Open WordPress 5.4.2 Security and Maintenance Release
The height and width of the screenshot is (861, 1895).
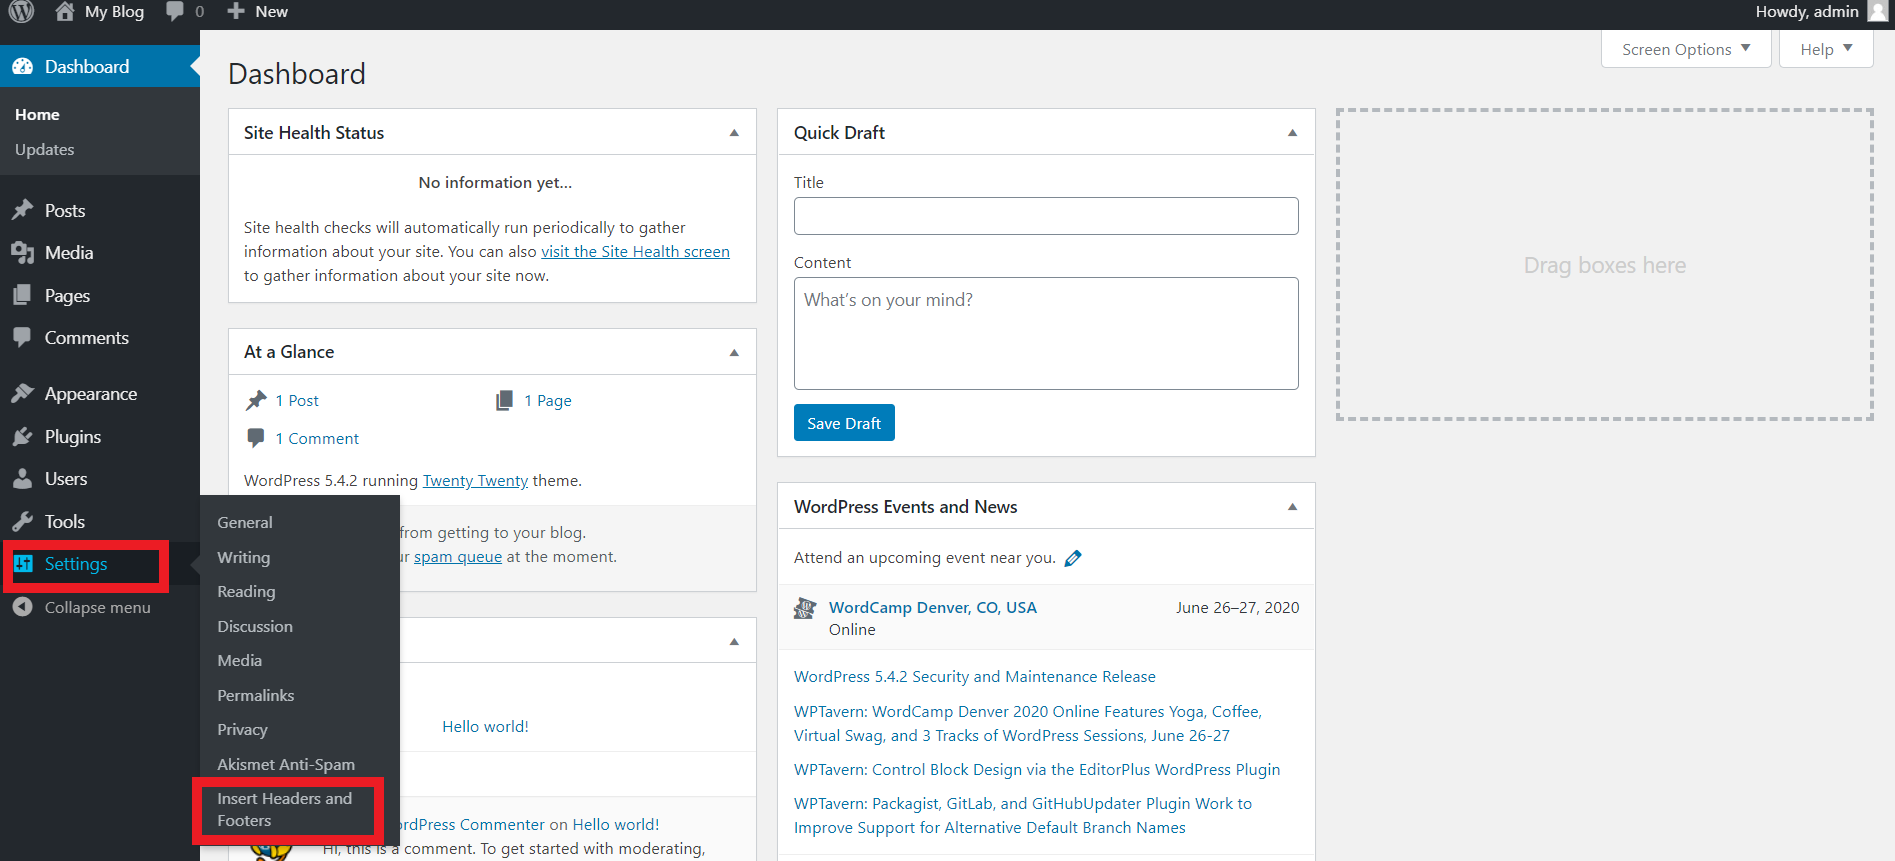click(975, 677)
